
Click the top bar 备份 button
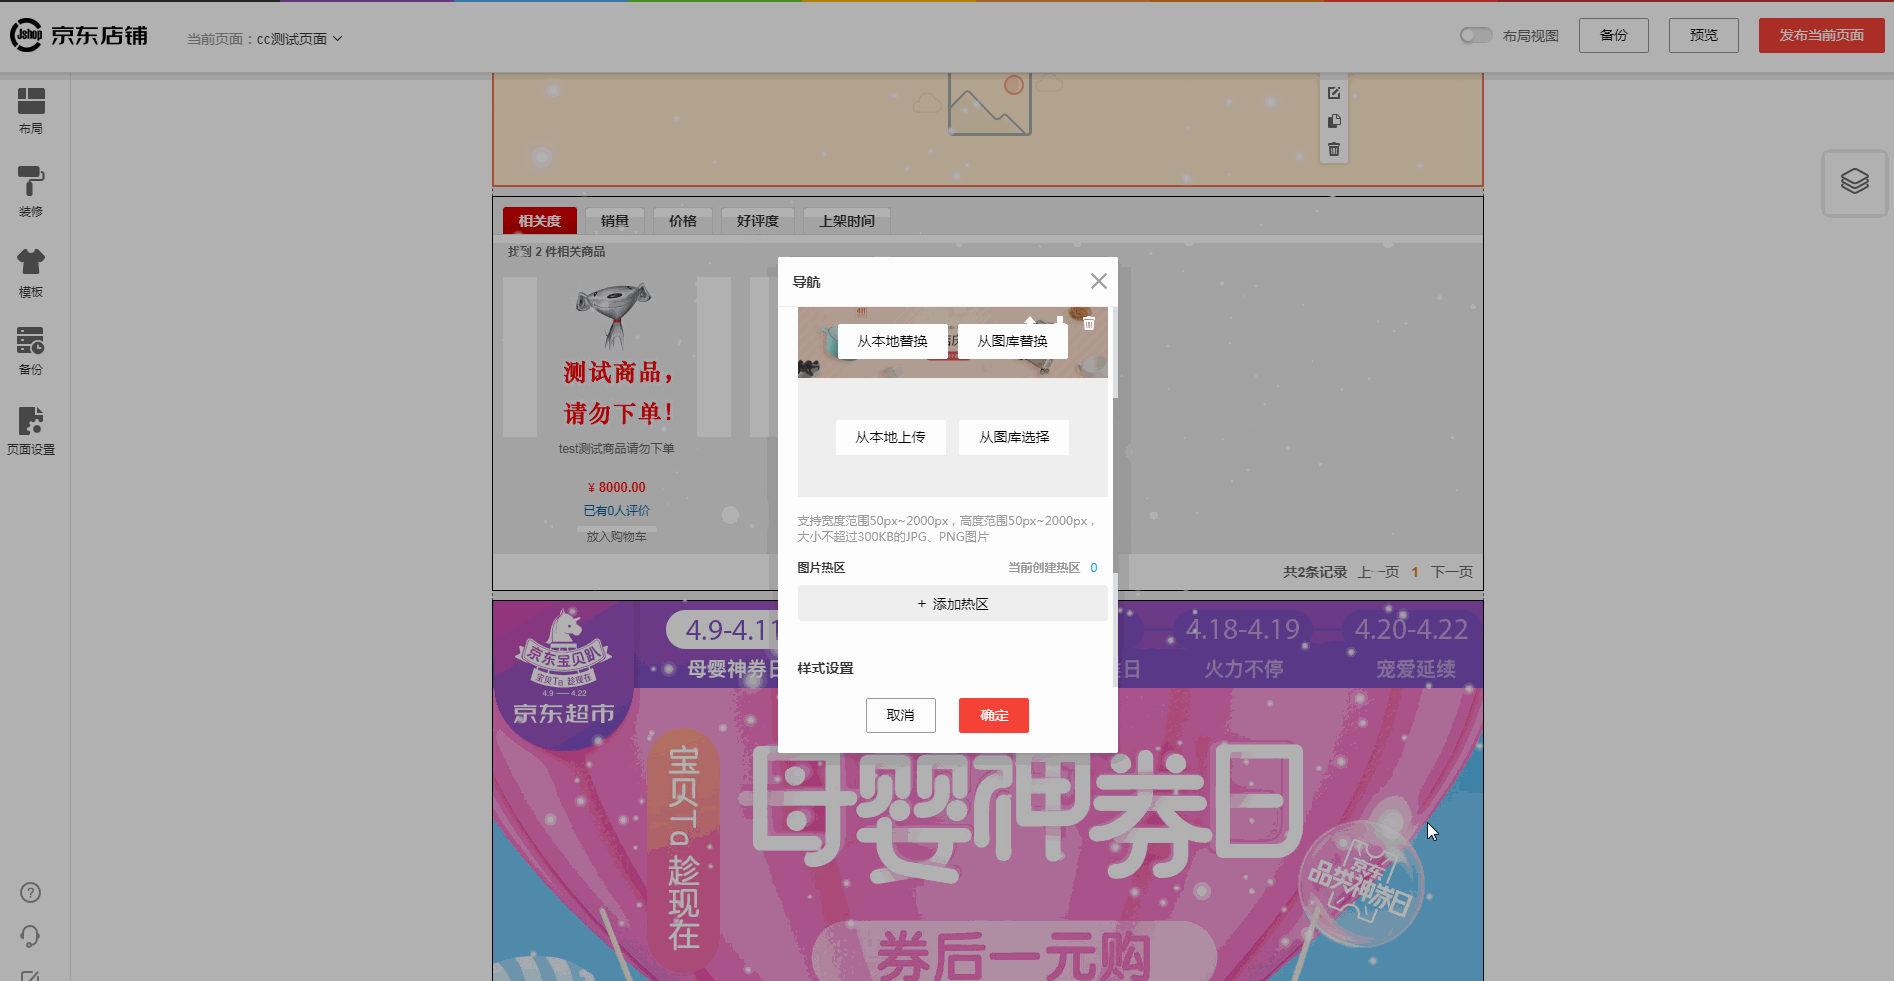pyautogui.click(x=1614, y=35)
